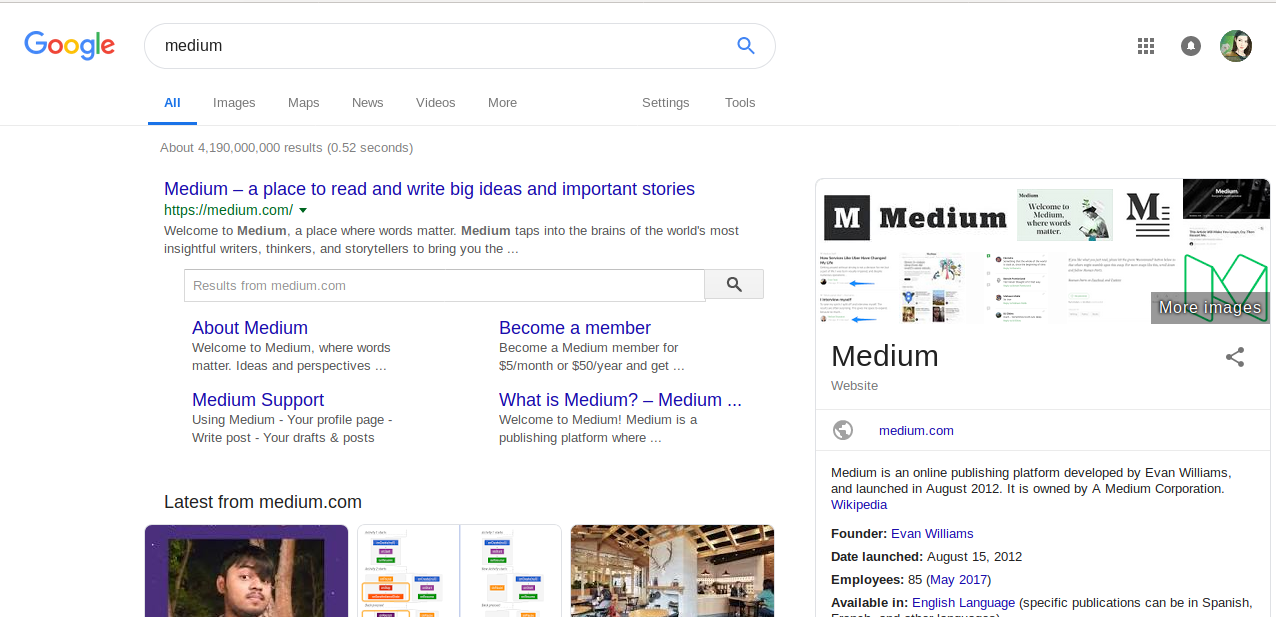
Task: Open the More search categories menu
Action: point(502,103)
